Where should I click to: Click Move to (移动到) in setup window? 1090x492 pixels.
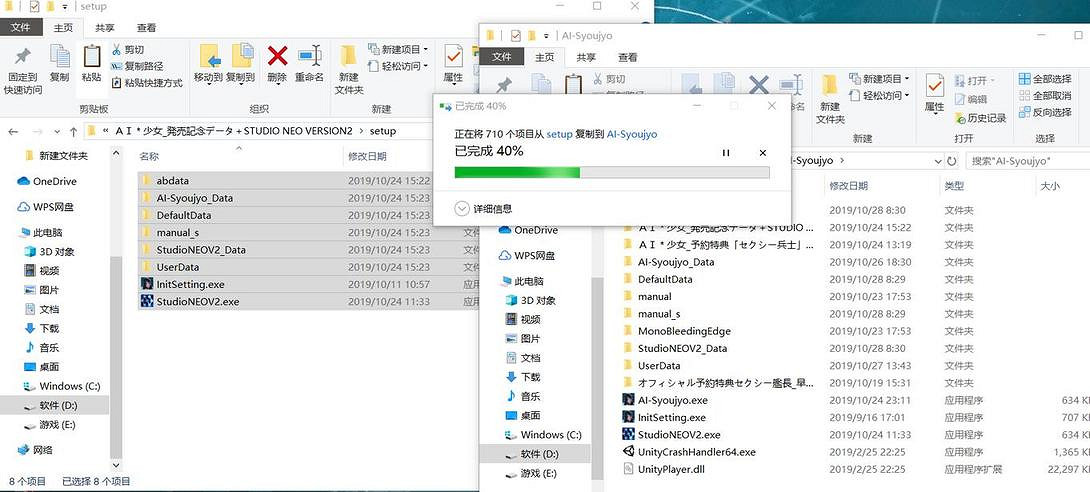(208, 64)
